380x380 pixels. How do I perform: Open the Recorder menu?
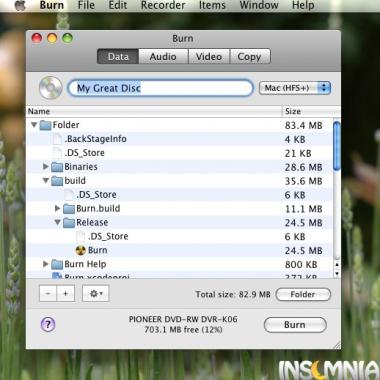coord(163,5)
